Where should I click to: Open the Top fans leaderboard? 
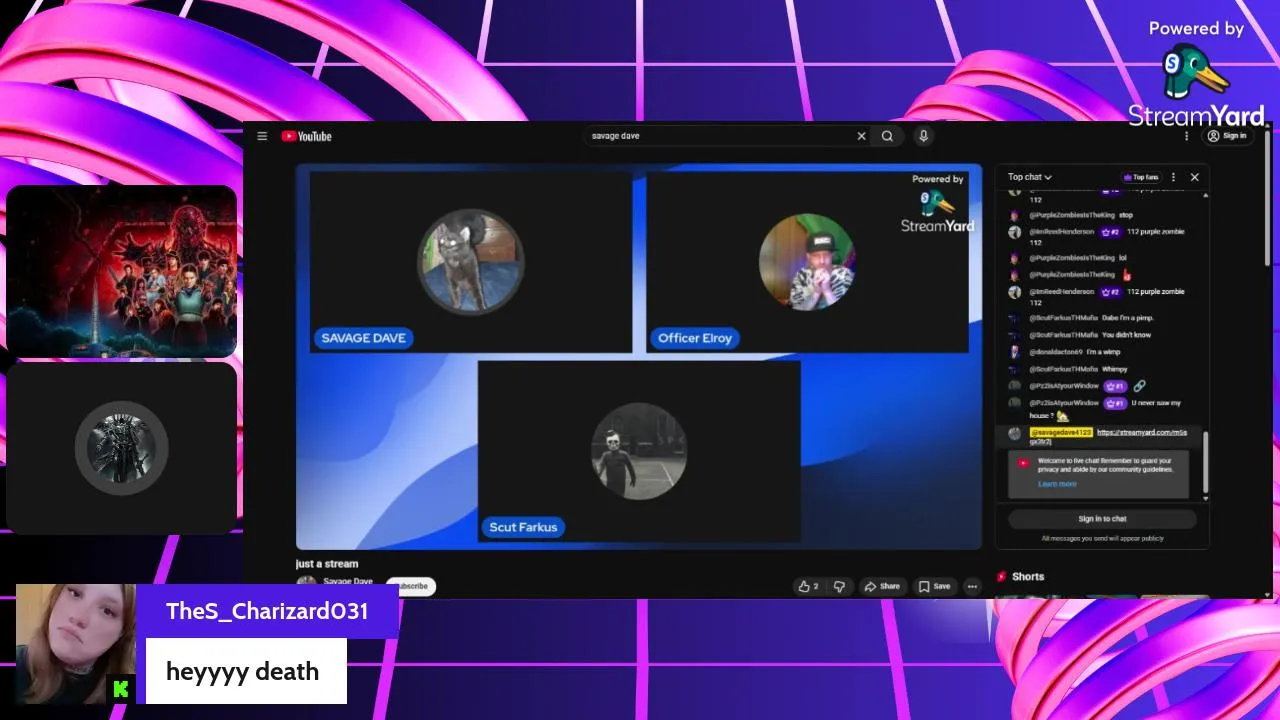[1141, 177]
